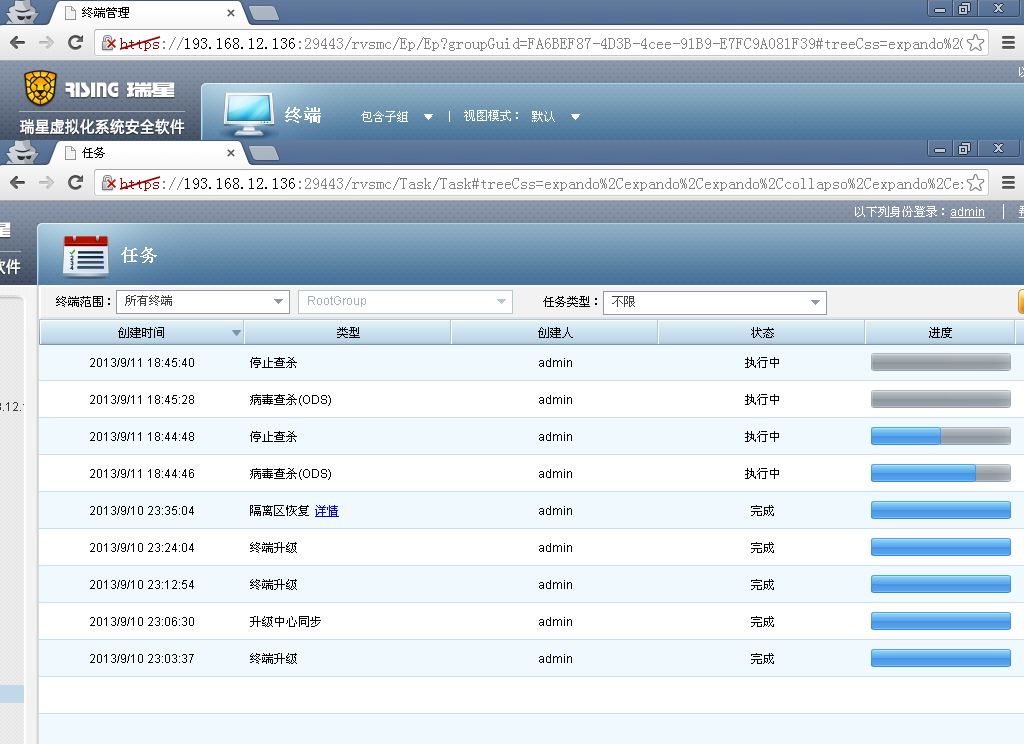The height and width of the screenshot is (744, 1024).
Task: Select the row 2013/9/11 18:45:28
Action: [x=531, y=399]
